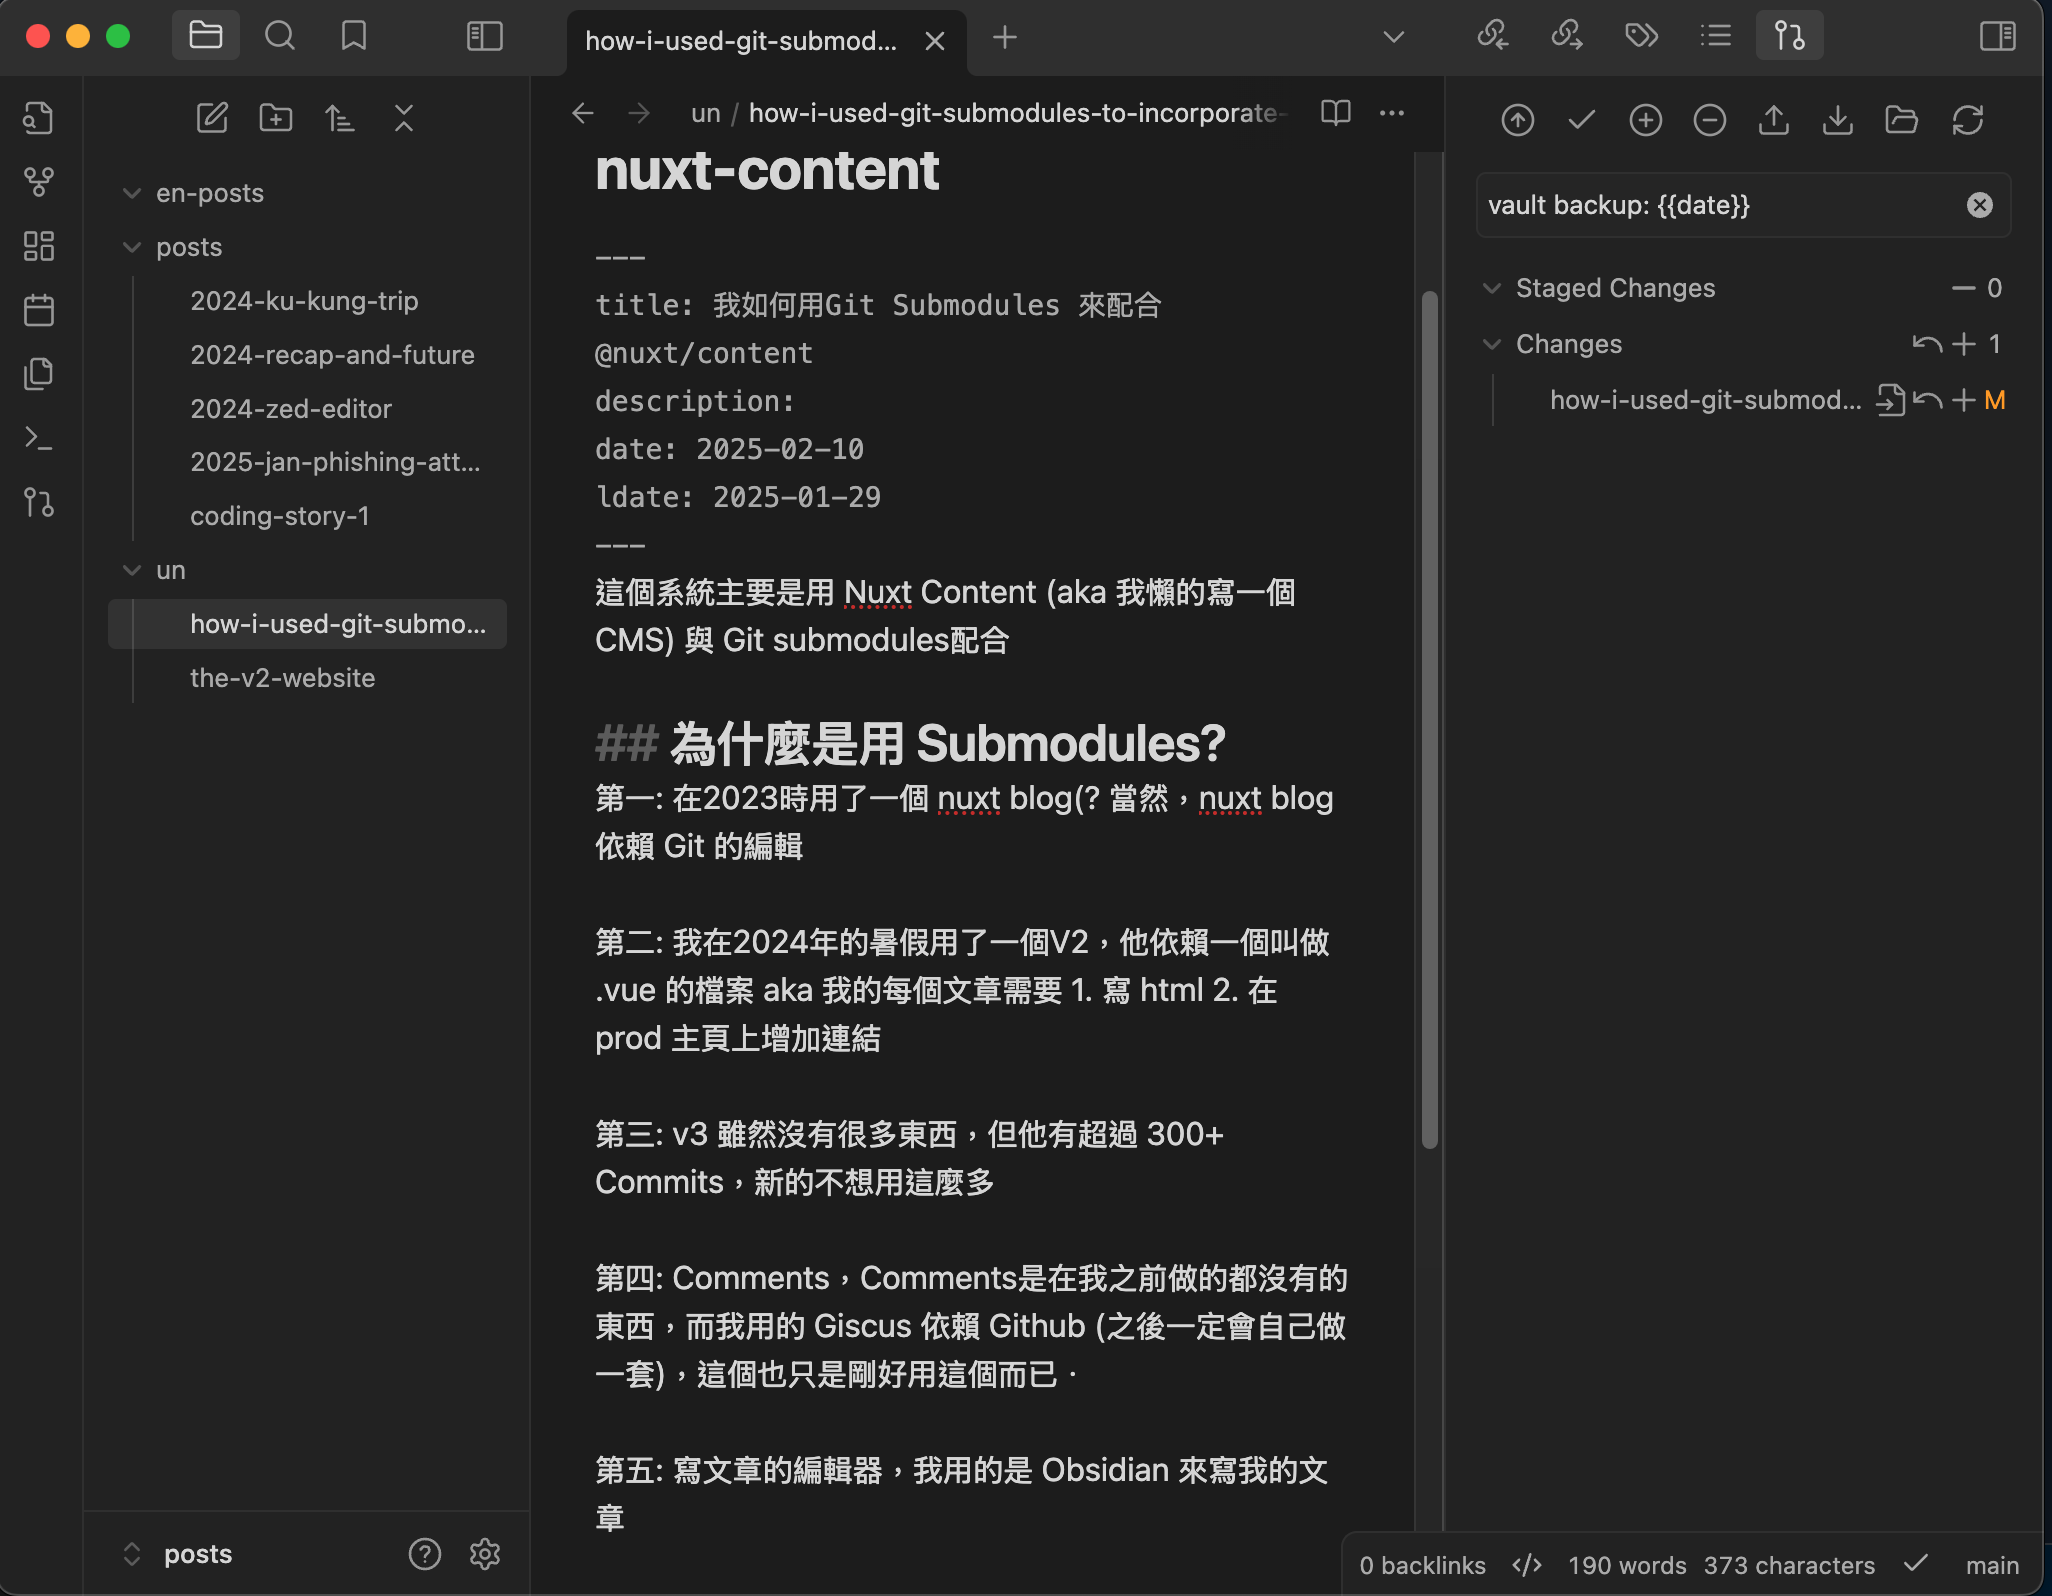Navigate forward in note history
Viewport: 2052px width, 1596px height.
pyautogui.click(x=639, y=113)
